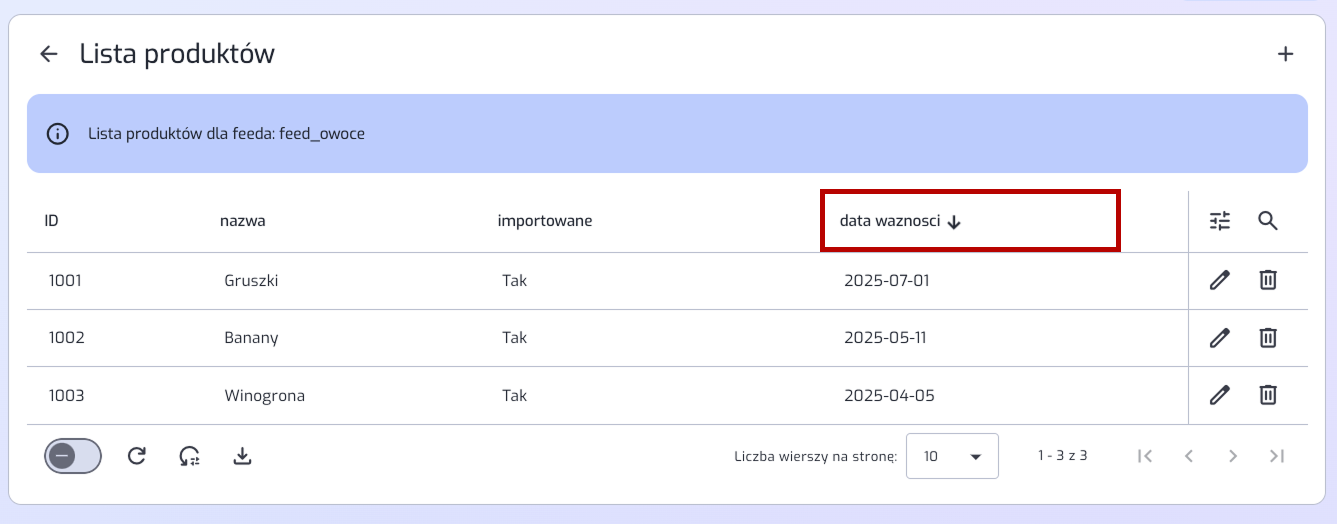Add a new product with plus icon
Image resolution: width=1337 pixels, height=524 pixels.
[1286, 54]
